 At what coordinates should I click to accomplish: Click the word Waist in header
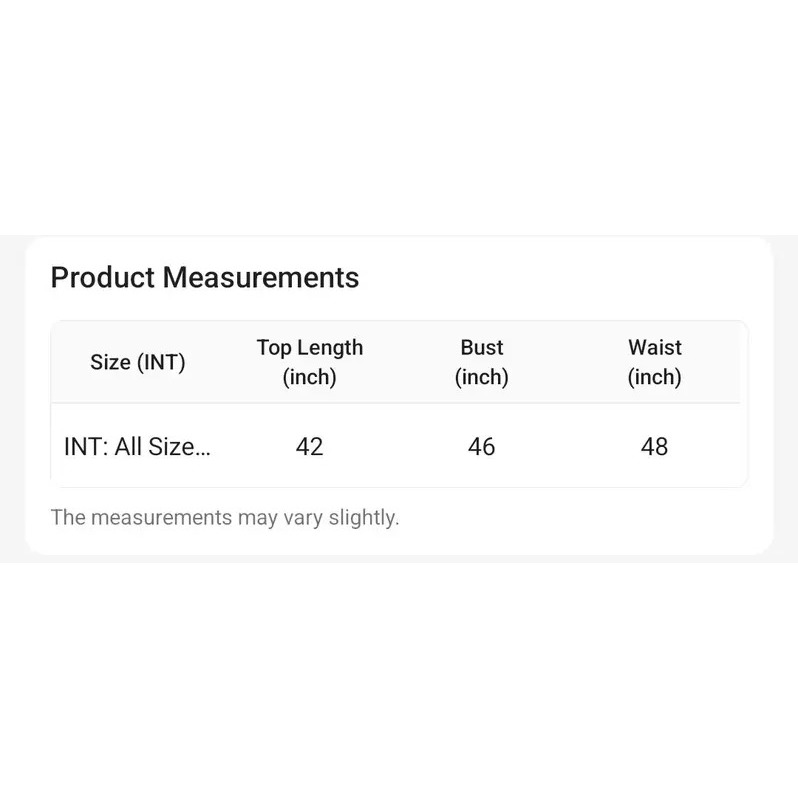654,348
